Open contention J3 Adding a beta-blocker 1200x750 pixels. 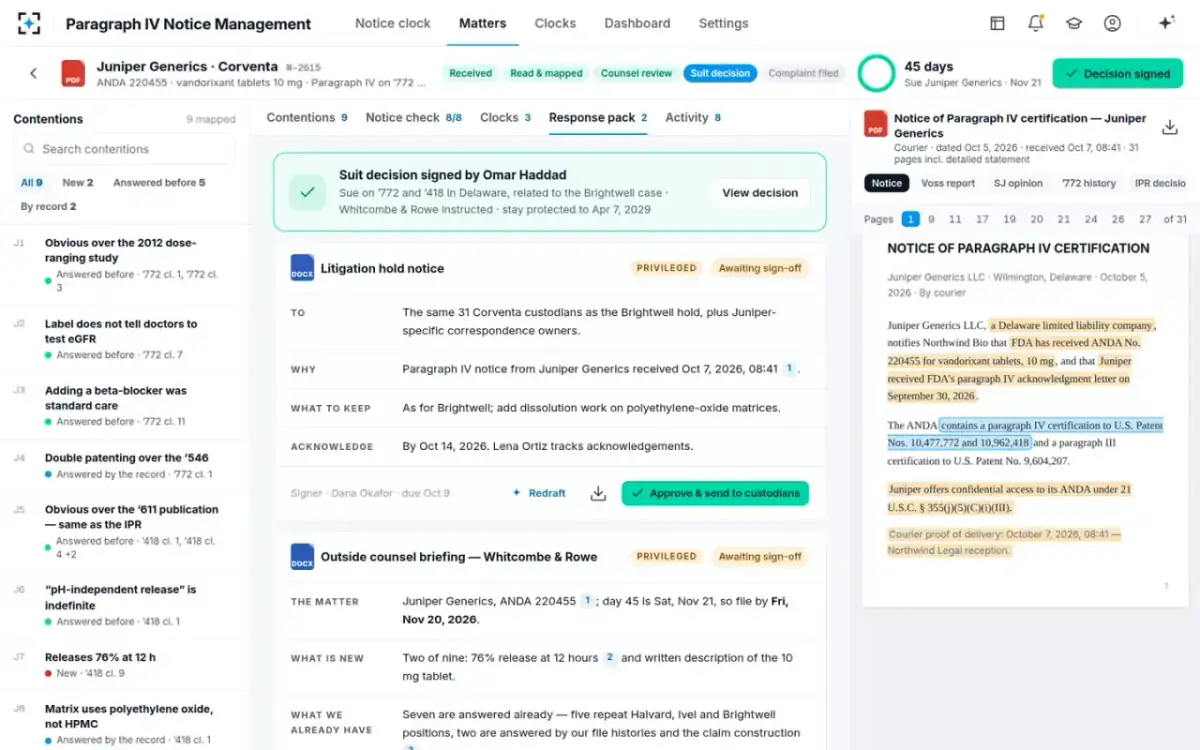(x=125, y=405)
